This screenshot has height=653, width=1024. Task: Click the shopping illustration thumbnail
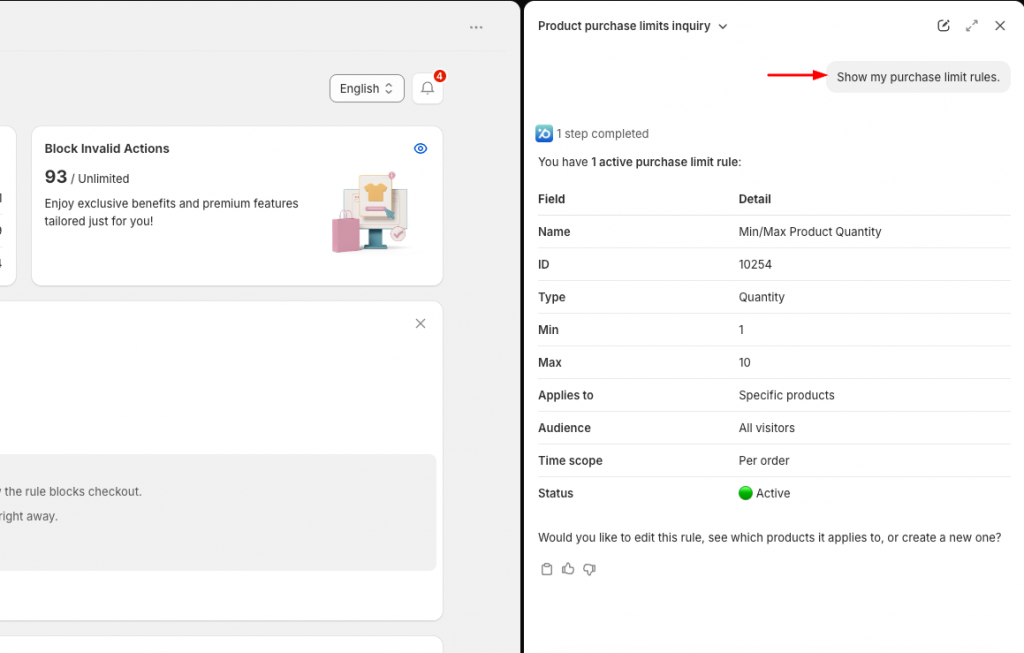[x=370, y=212]
